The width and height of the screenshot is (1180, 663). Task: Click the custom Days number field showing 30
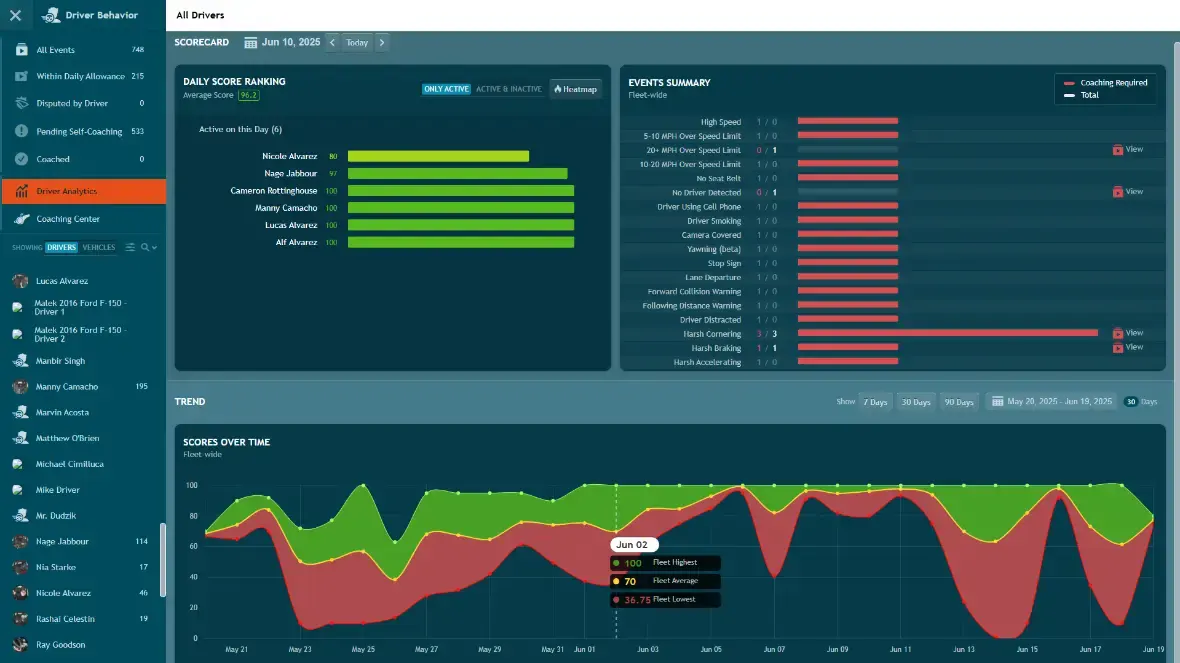pyautogui.click(x=1130, y=402)
